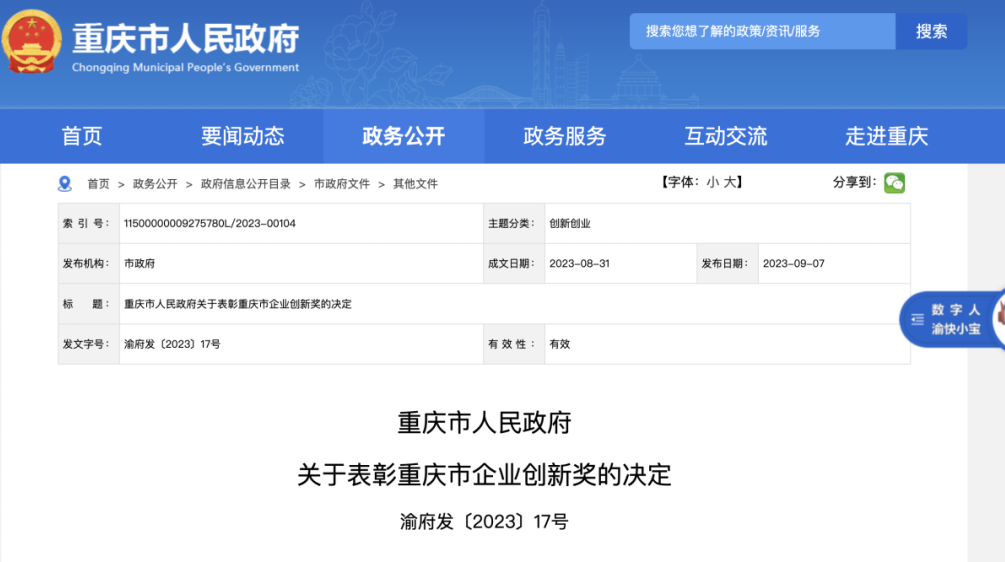Set font size to 大
This screenshot has width=1005, height=562.
(730, 183)
